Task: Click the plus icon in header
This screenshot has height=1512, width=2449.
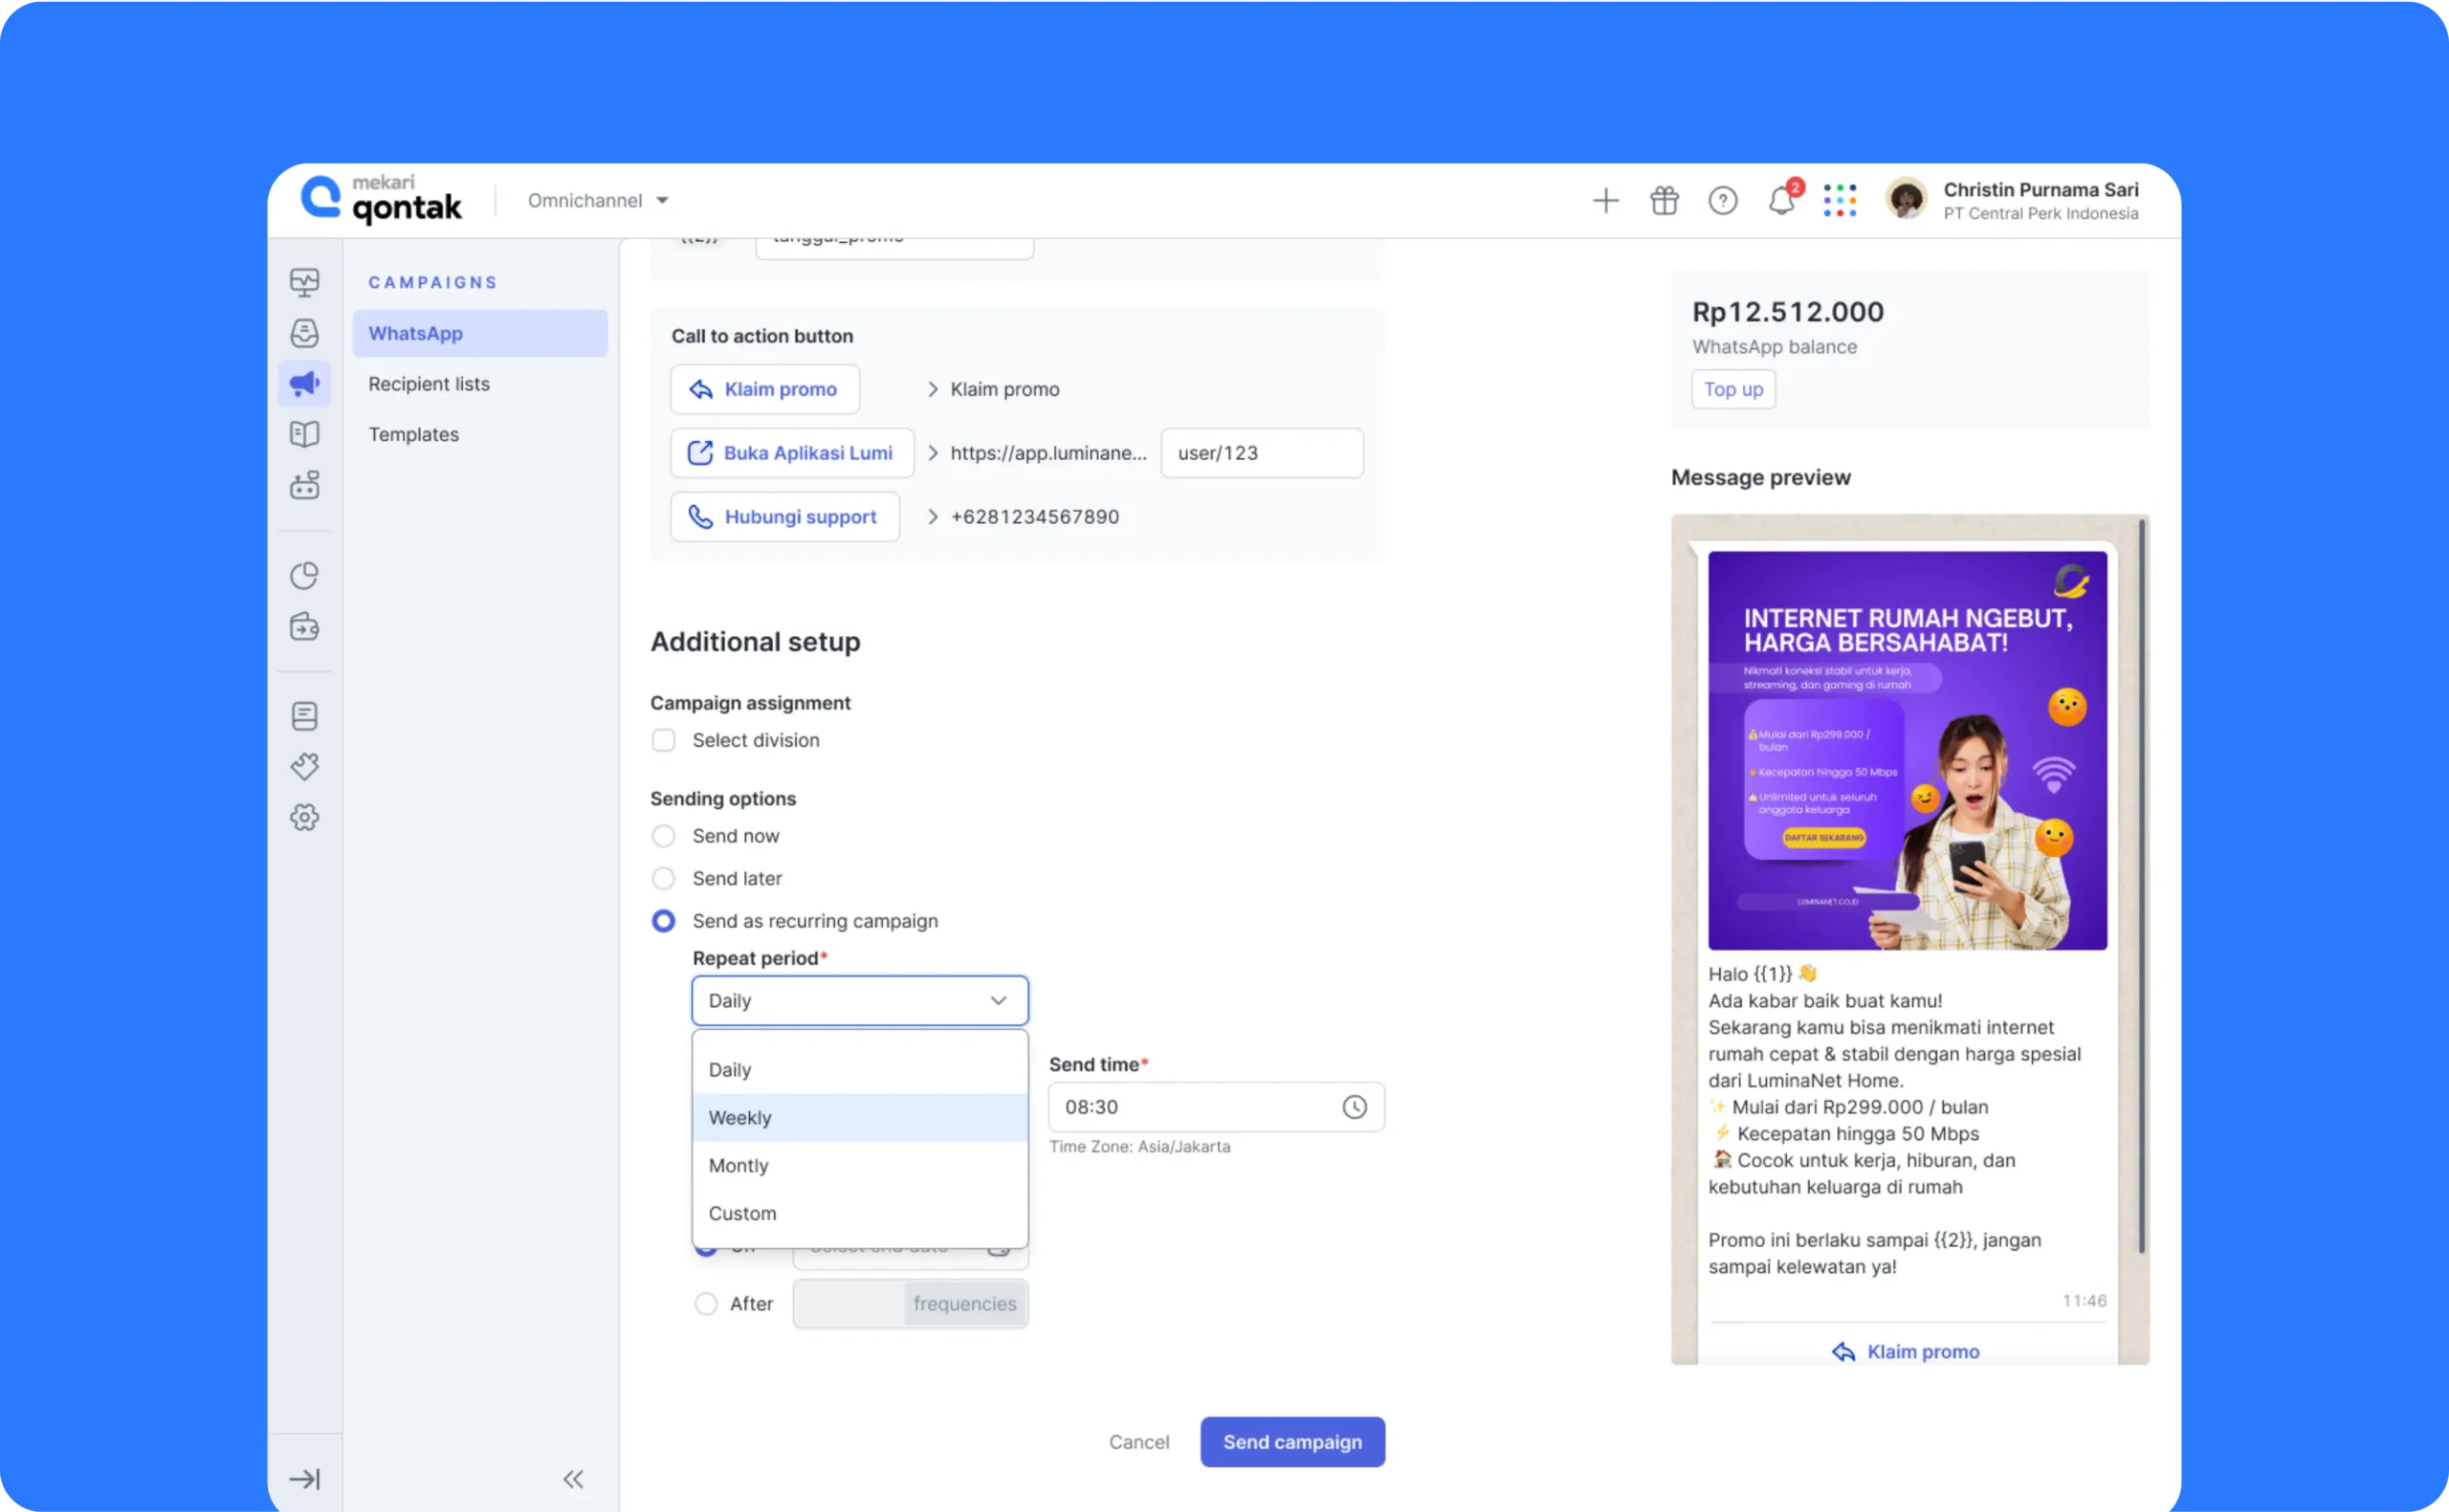Action: (x=1605, y=200)
